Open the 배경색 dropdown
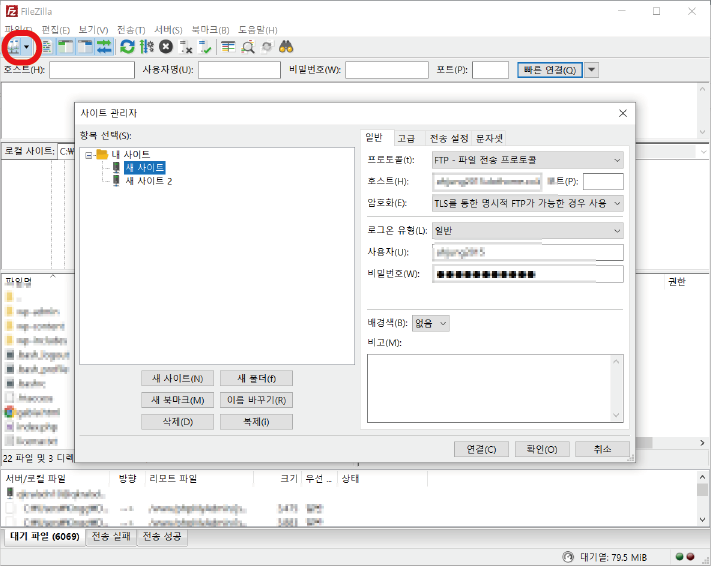Image resolution: width=711 pixels, height=566 pixels. click(x=430, y=323)
